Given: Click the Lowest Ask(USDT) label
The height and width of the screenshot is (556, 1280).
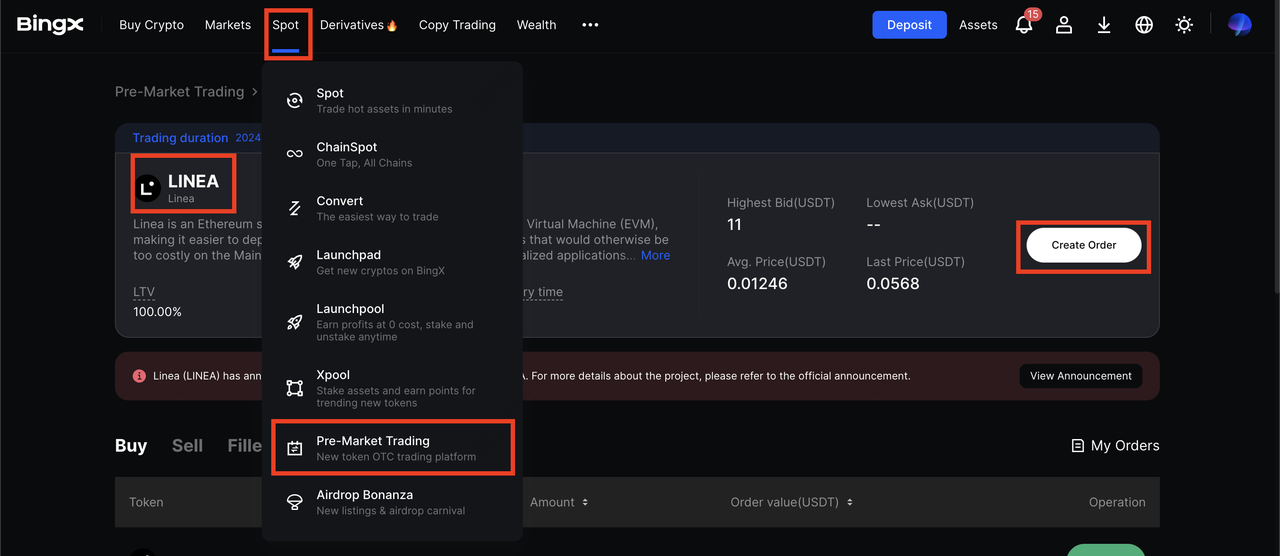Looking at the screenshot, I should (x=920, y=203).
